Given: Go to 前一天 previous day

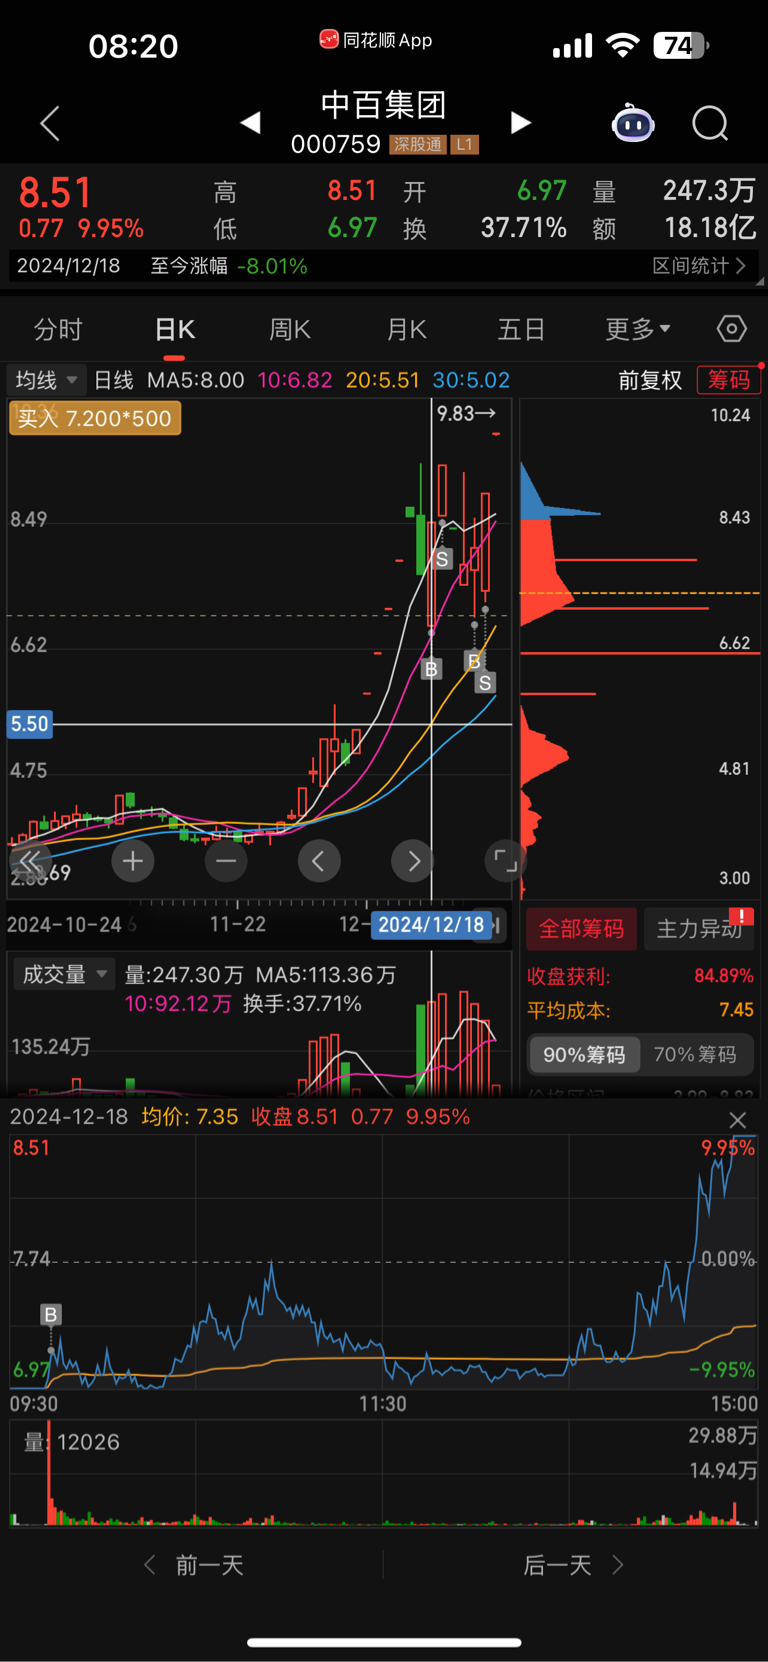Looking at the screenshot, I should 195,1565.
